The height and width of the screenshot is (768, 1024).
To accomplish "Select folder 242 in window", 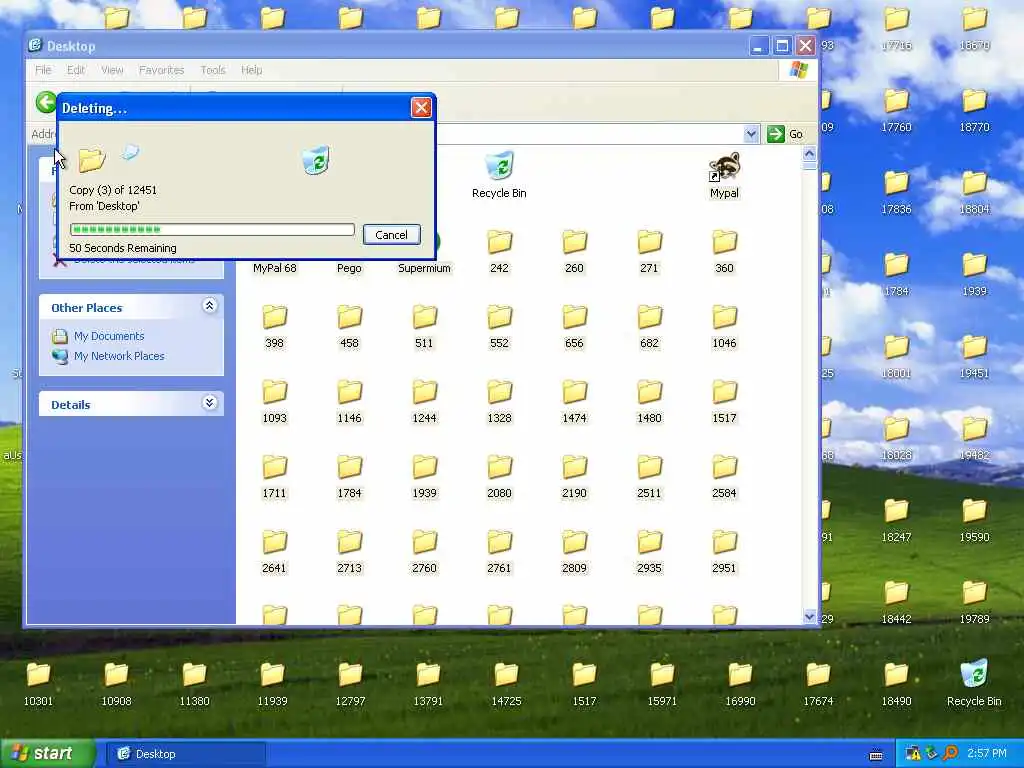I will click(500, 251).
